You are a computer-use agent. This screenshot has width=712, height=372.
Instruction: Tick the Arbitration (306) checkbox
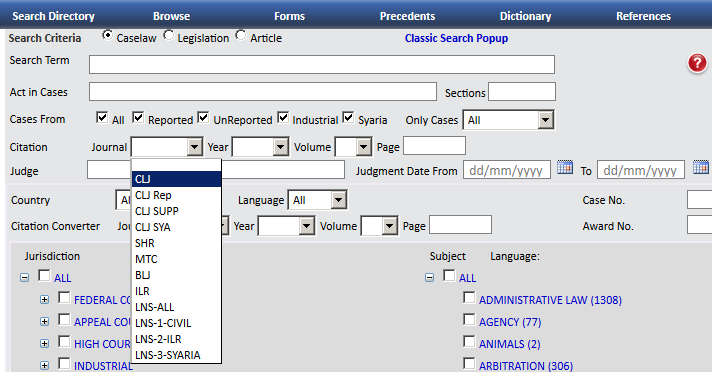click(x=469, y=363)
